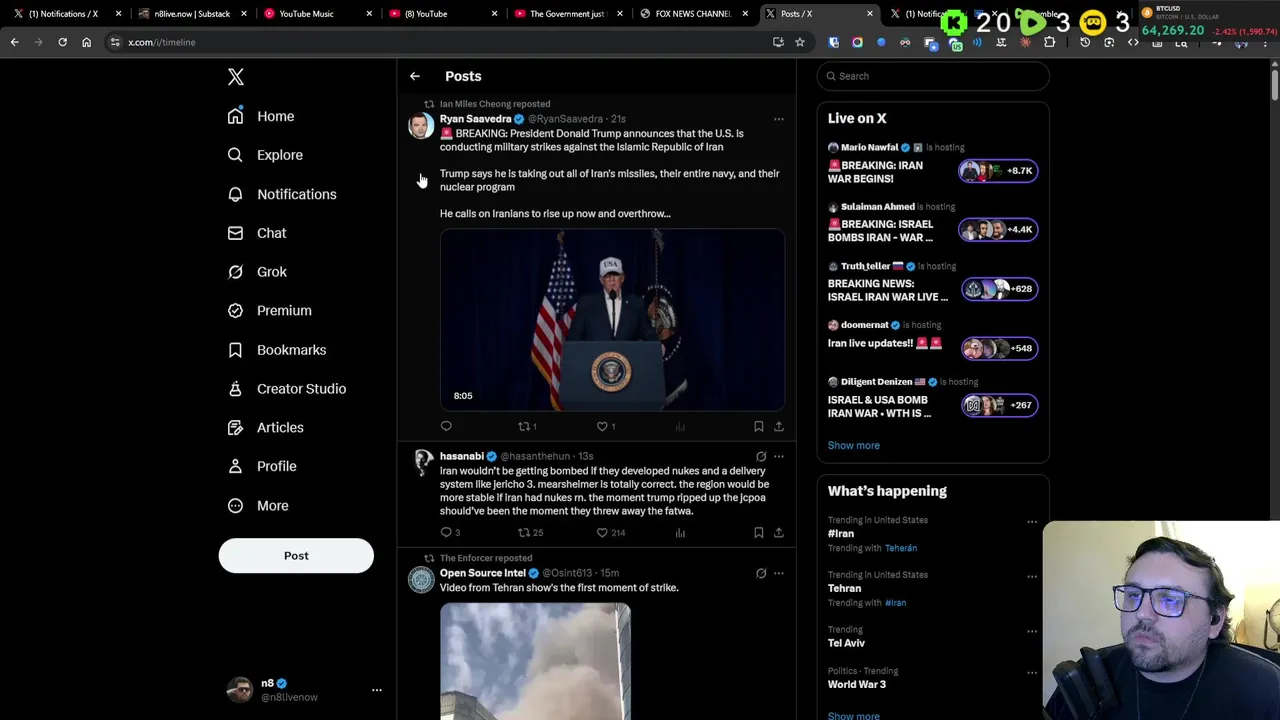1280x720 pixels.
Task: Open account menu dots next to n8
Action: (x=377, y=690)
